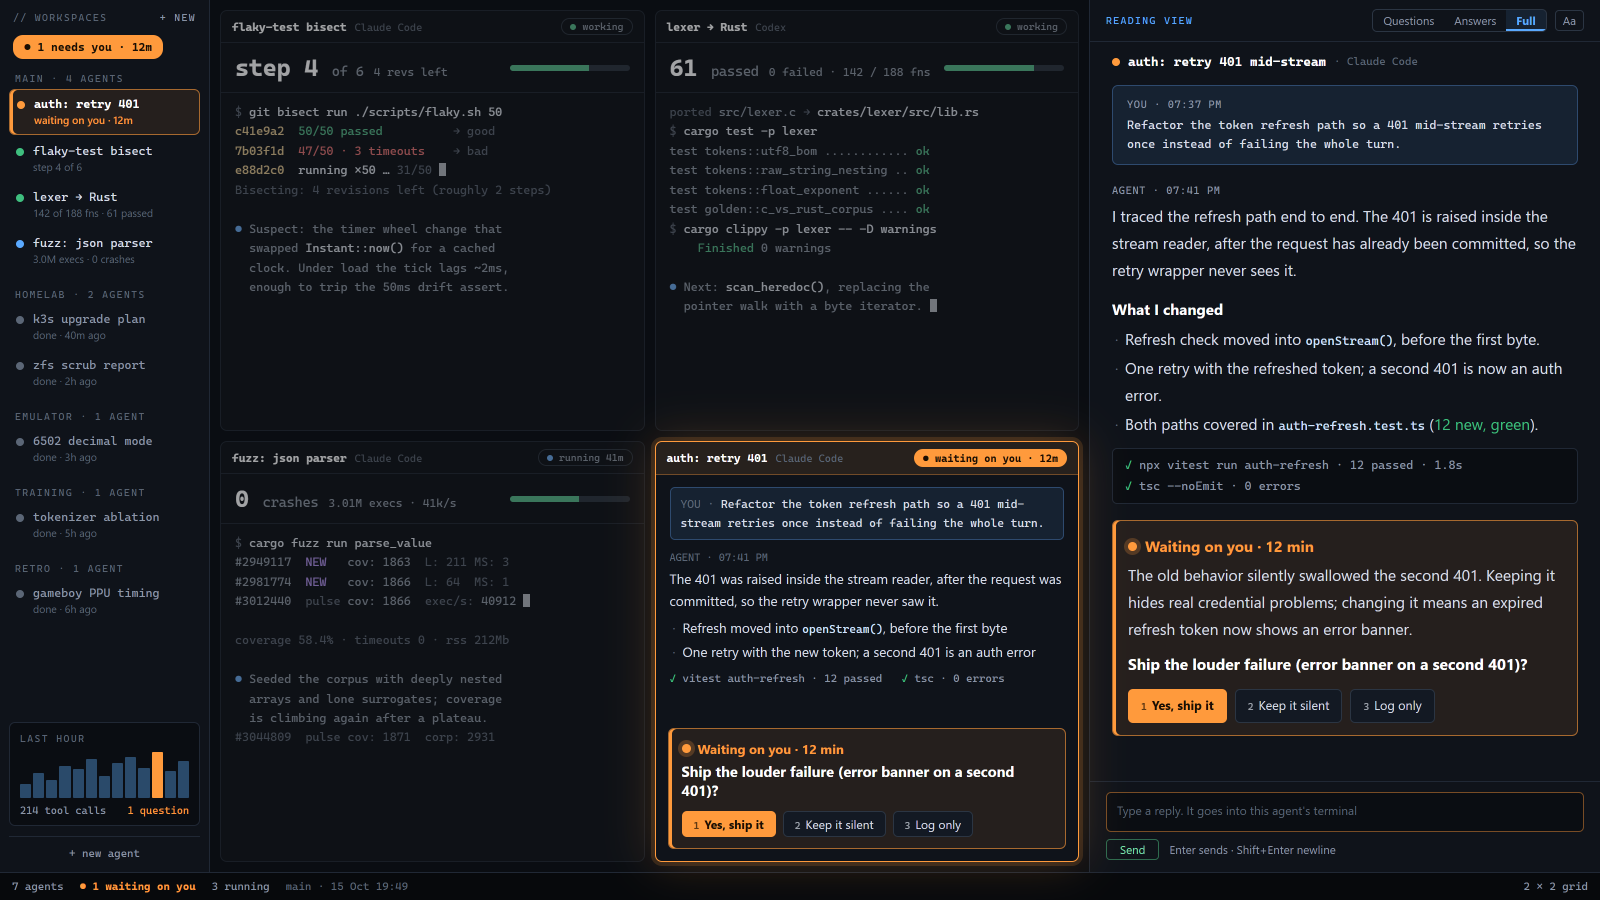
Task: Collapse the TRAINING · 1 AGENT section
Action: pyautogui.click(x=80, y=493)
